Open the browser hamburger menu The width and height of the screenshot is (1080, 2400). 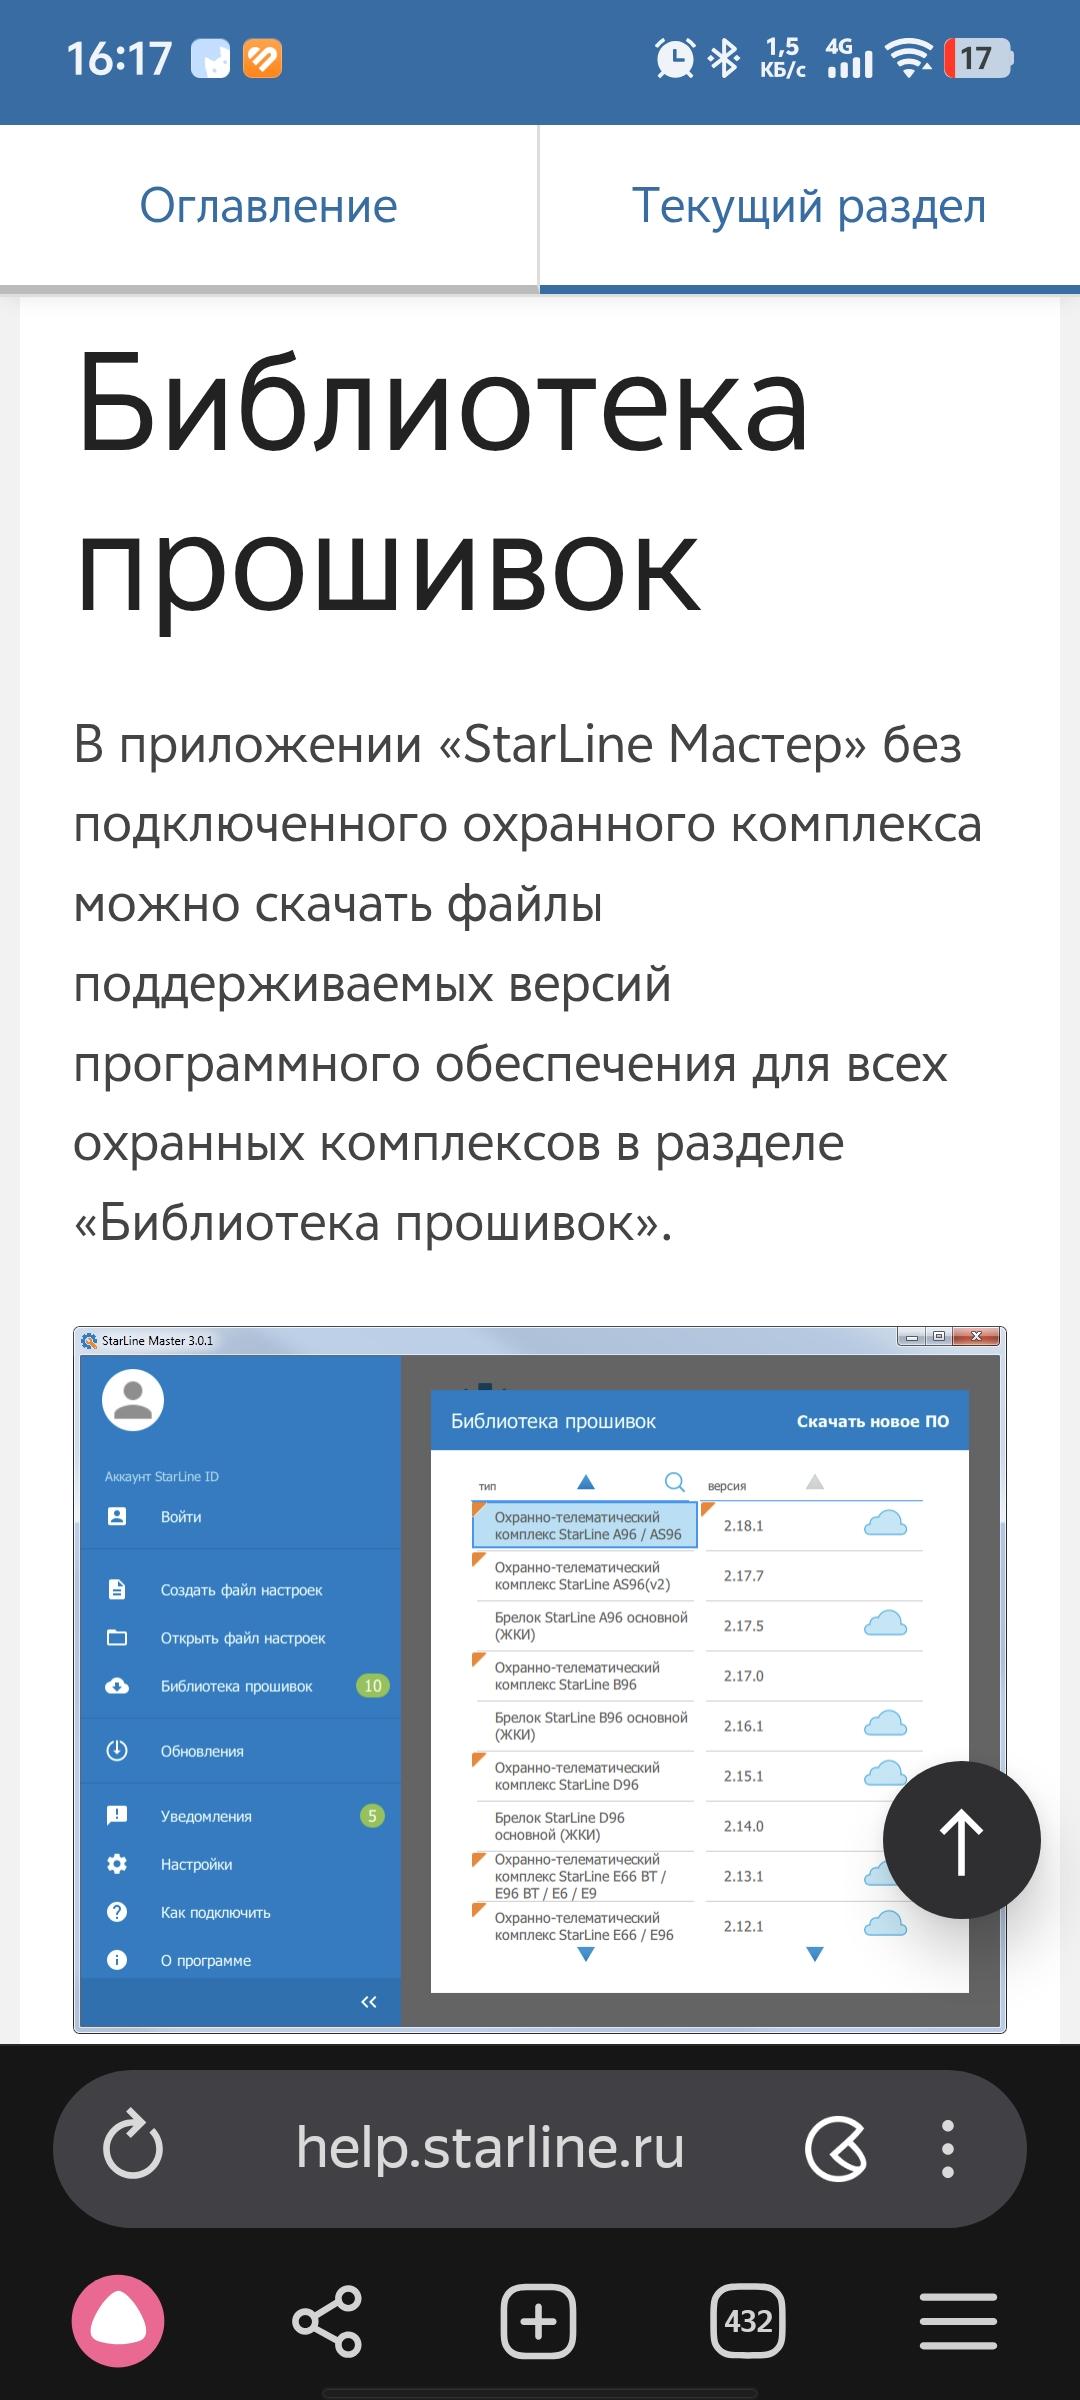(958, 2320)
